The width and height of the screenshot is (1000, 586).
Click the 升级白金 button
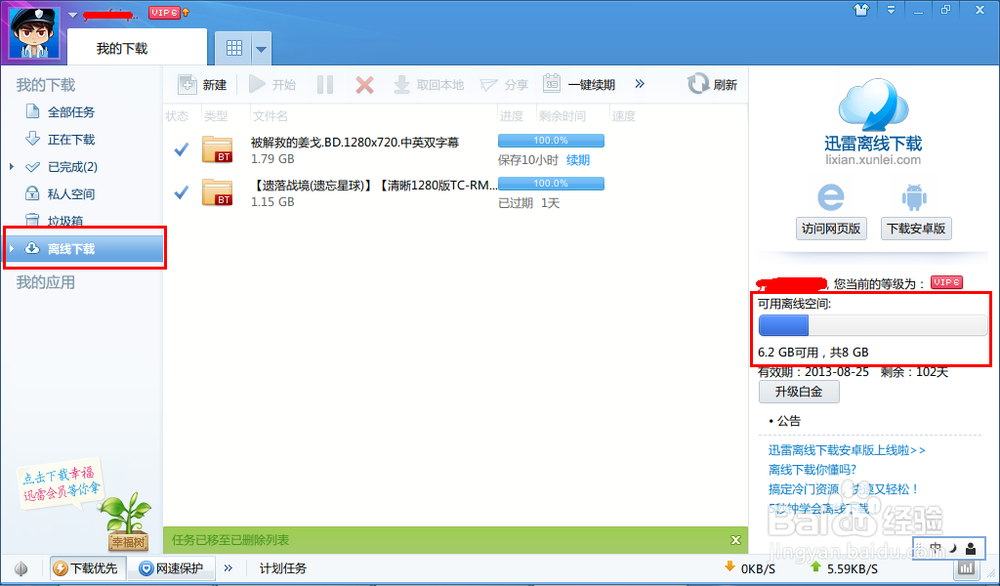pos(798,392)
